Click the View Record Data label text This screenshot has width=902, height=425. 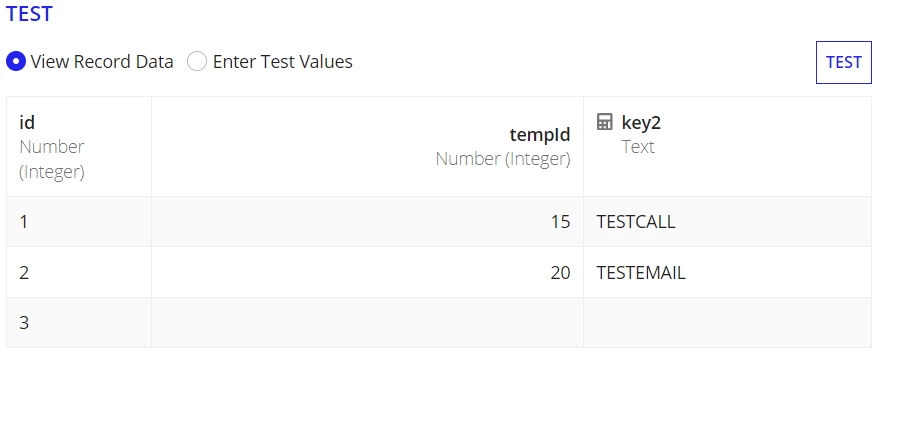click(x=102, y=62)
